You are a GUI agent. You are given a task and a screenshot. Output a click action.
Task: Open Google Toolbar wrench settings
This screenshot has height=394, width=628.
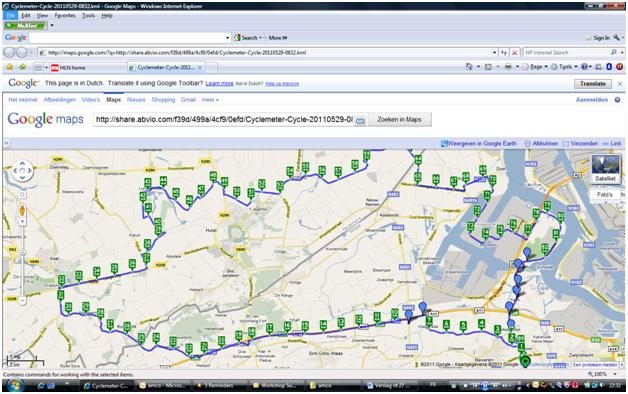pyautogui.click(x=616, y=38)
